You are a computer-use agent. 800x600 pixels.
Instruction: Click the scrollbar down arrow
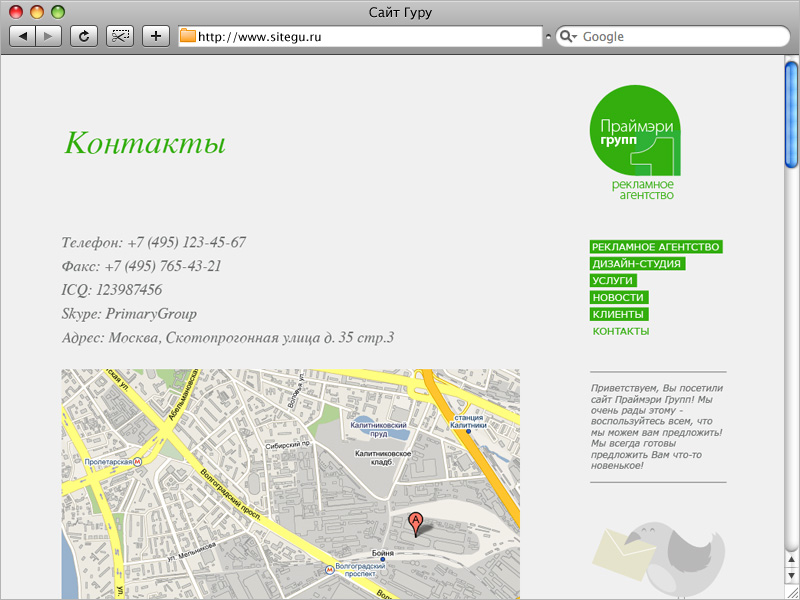tap(791, 576)
